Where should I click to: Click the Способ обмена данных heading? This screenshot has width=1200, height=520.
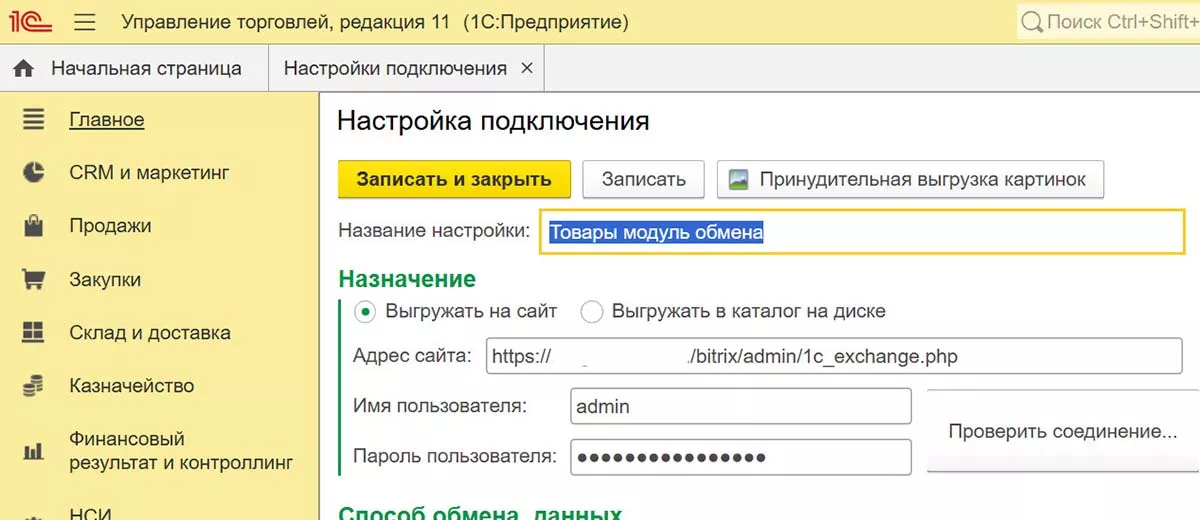coord(480,512)
